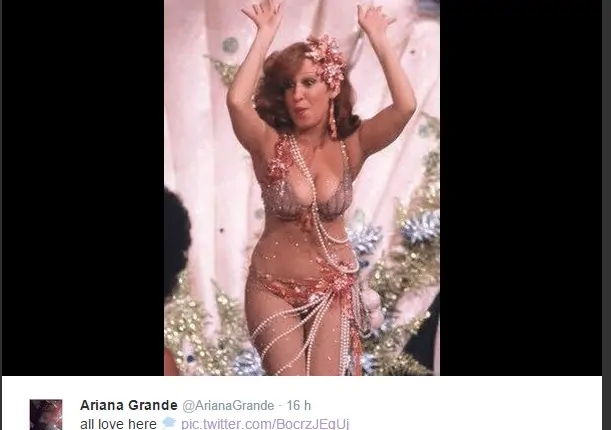The image size is (611, 430).
Task: Click the blue metallic bow decoration
Action: [x=421, y=227]
